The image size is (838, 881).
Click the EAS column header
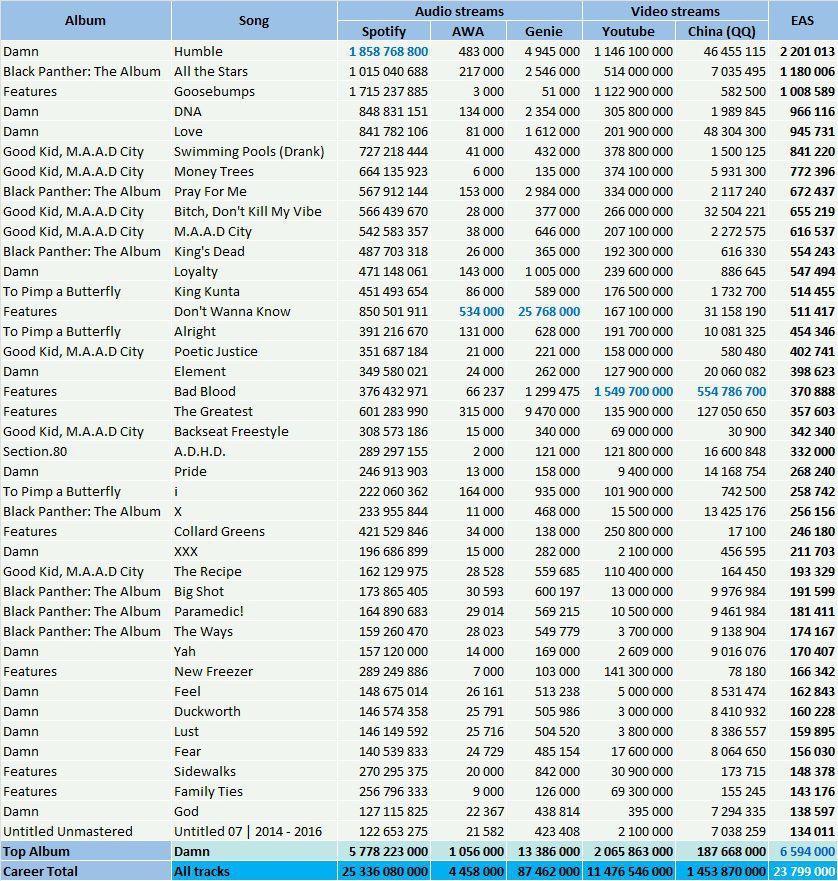pos(803,21)
